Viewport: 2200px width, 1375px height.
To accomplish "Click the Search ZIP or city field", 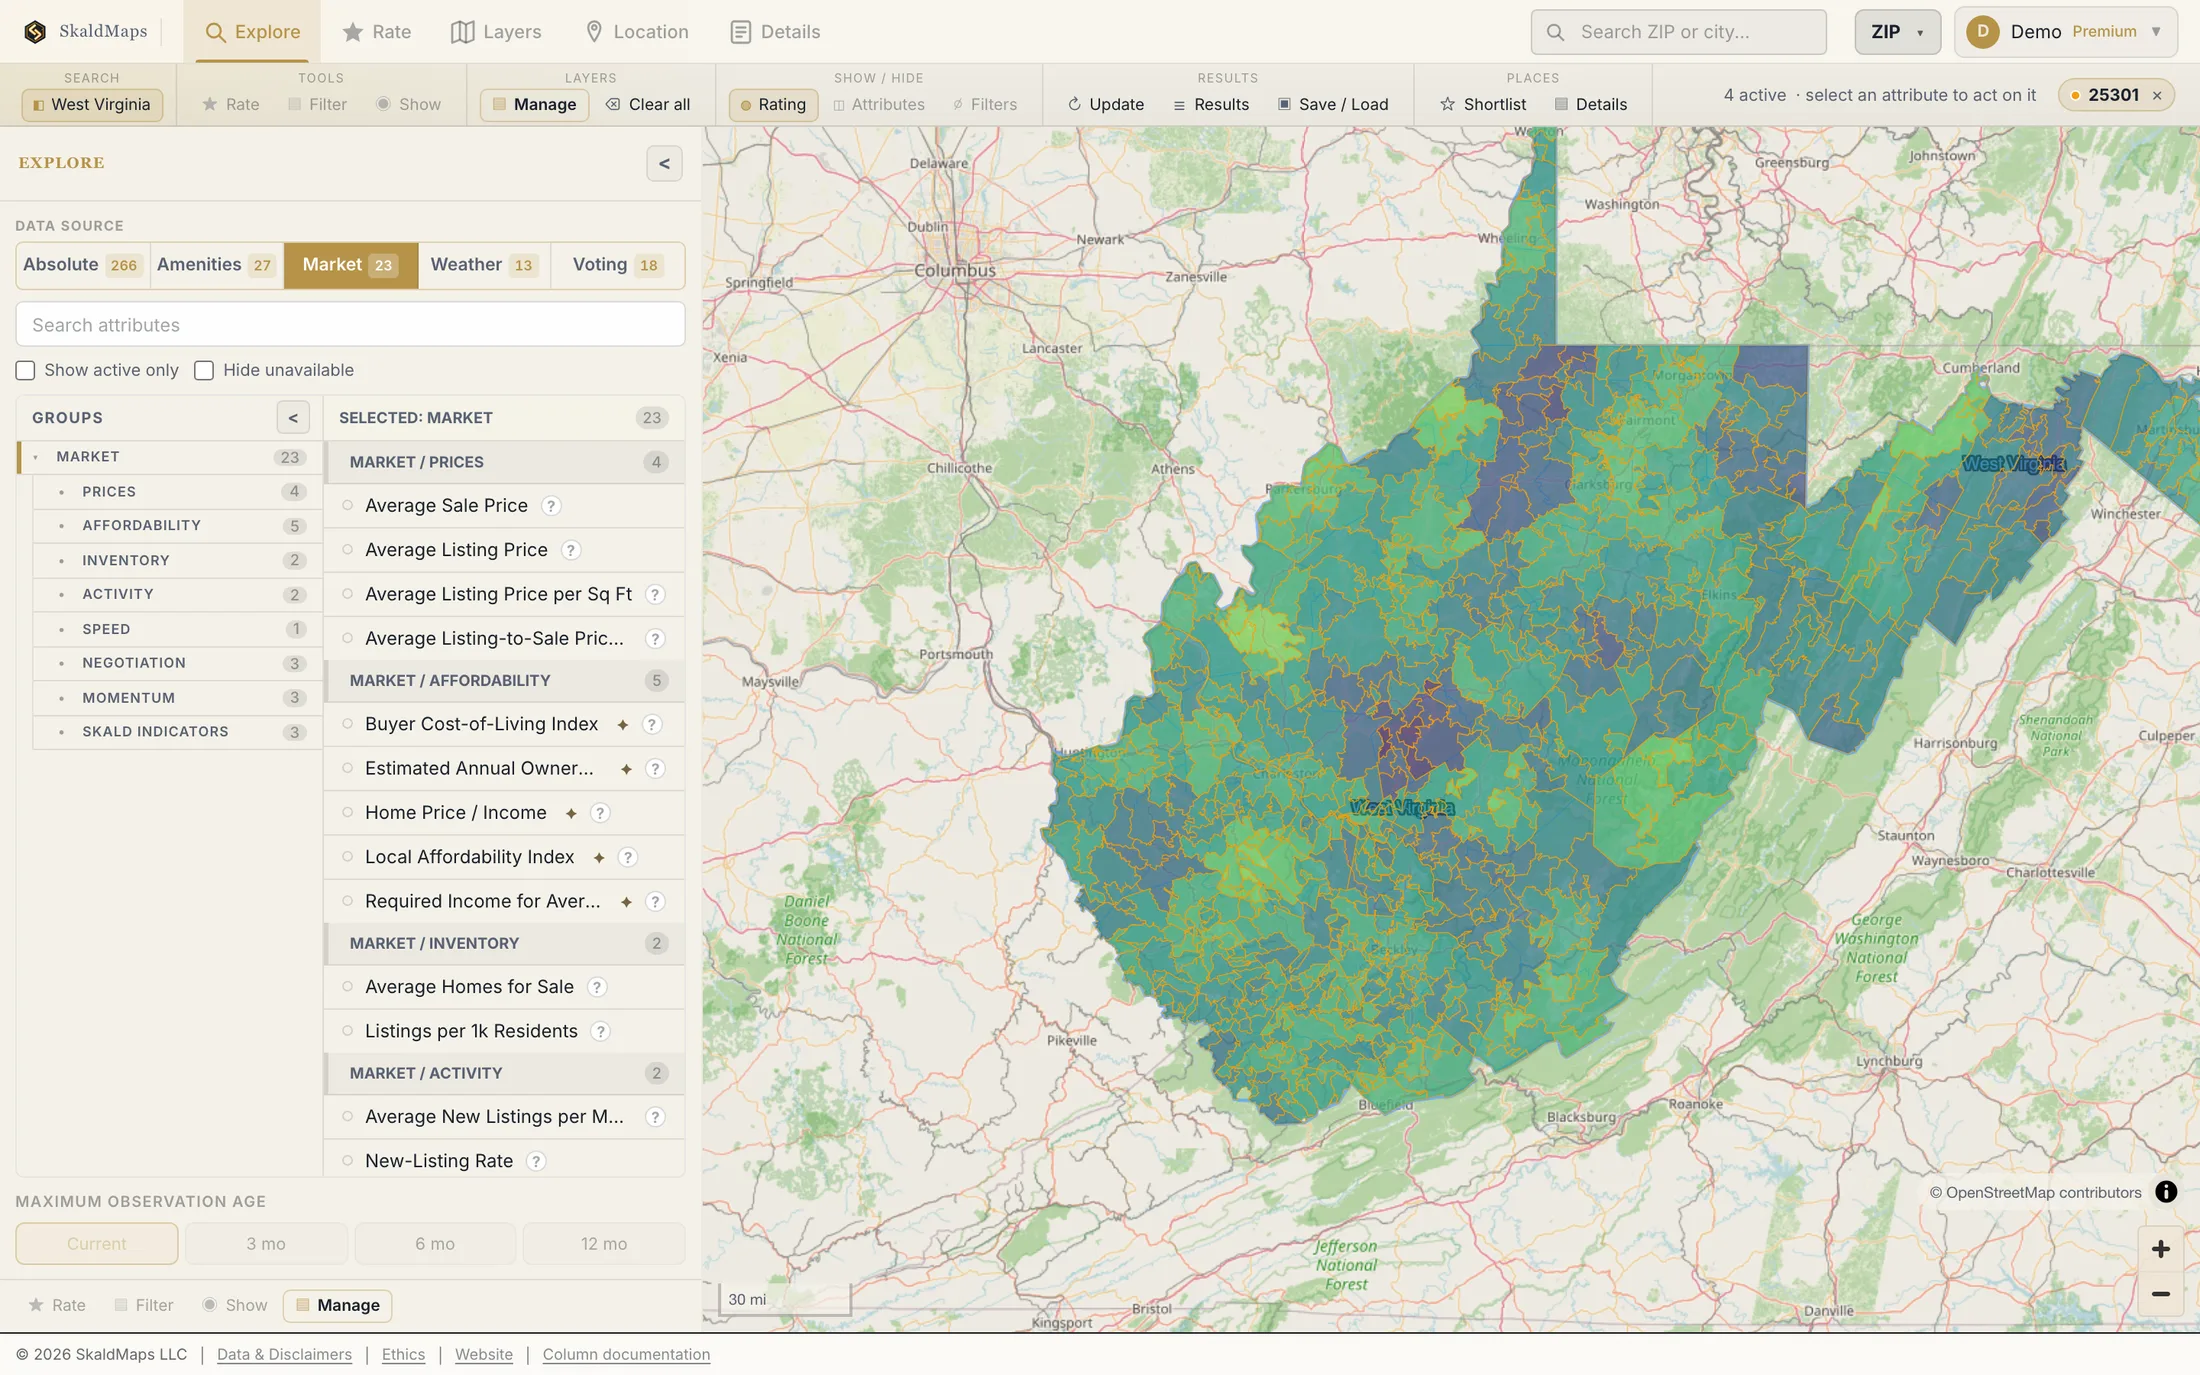I will pos(1678,32).
